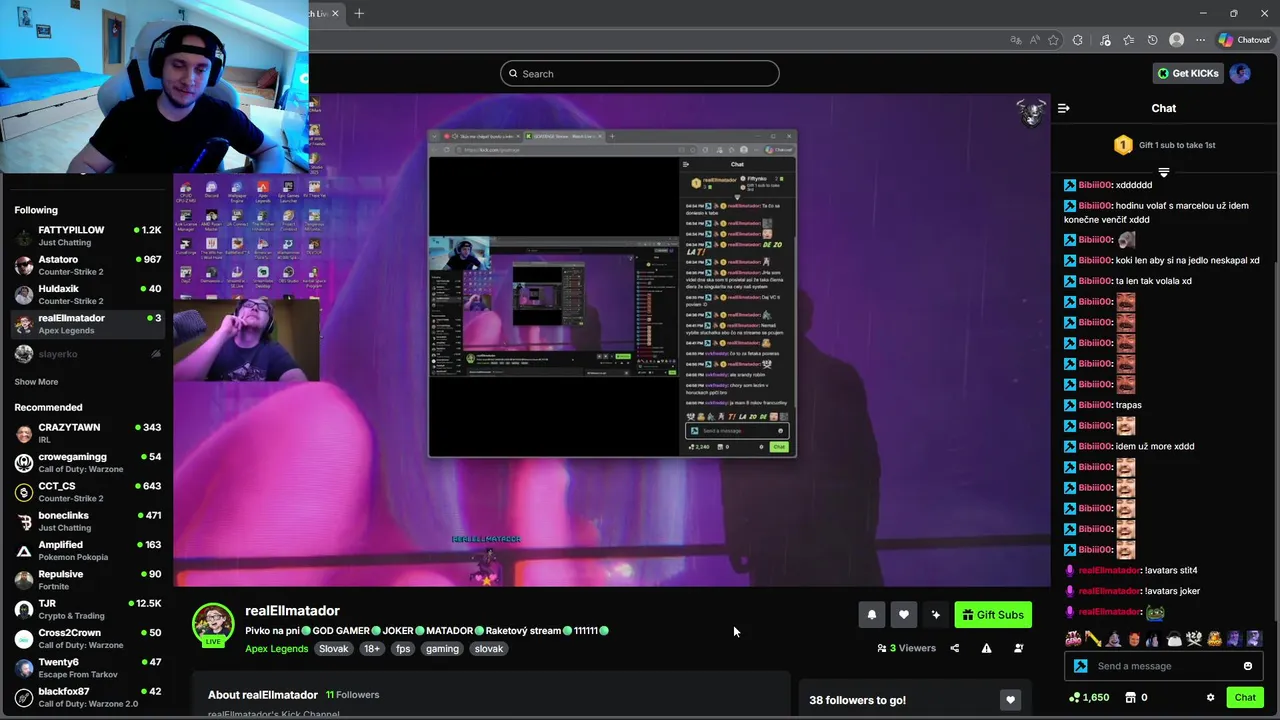The width and height of the screenshot is (1280, 720).
Task: Open FATTYPILLOW channel from Following
Action: point(87,236)
